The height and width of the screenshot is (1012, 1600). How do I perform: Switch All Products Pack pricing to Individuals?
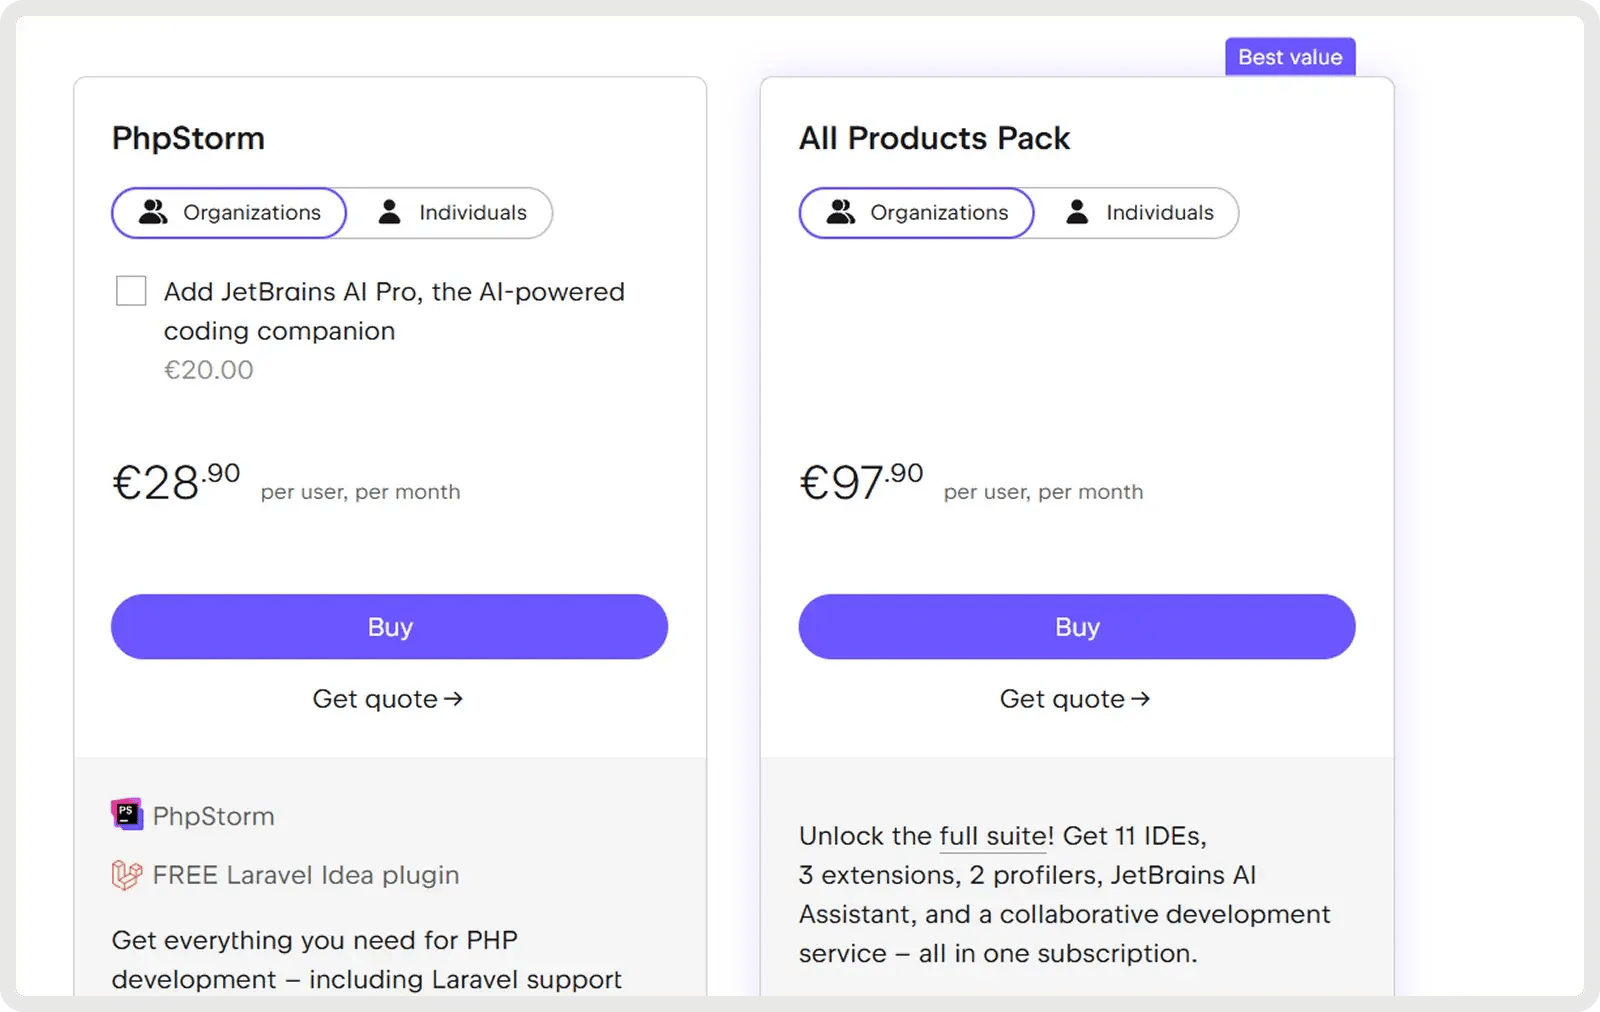(1138, 213)
